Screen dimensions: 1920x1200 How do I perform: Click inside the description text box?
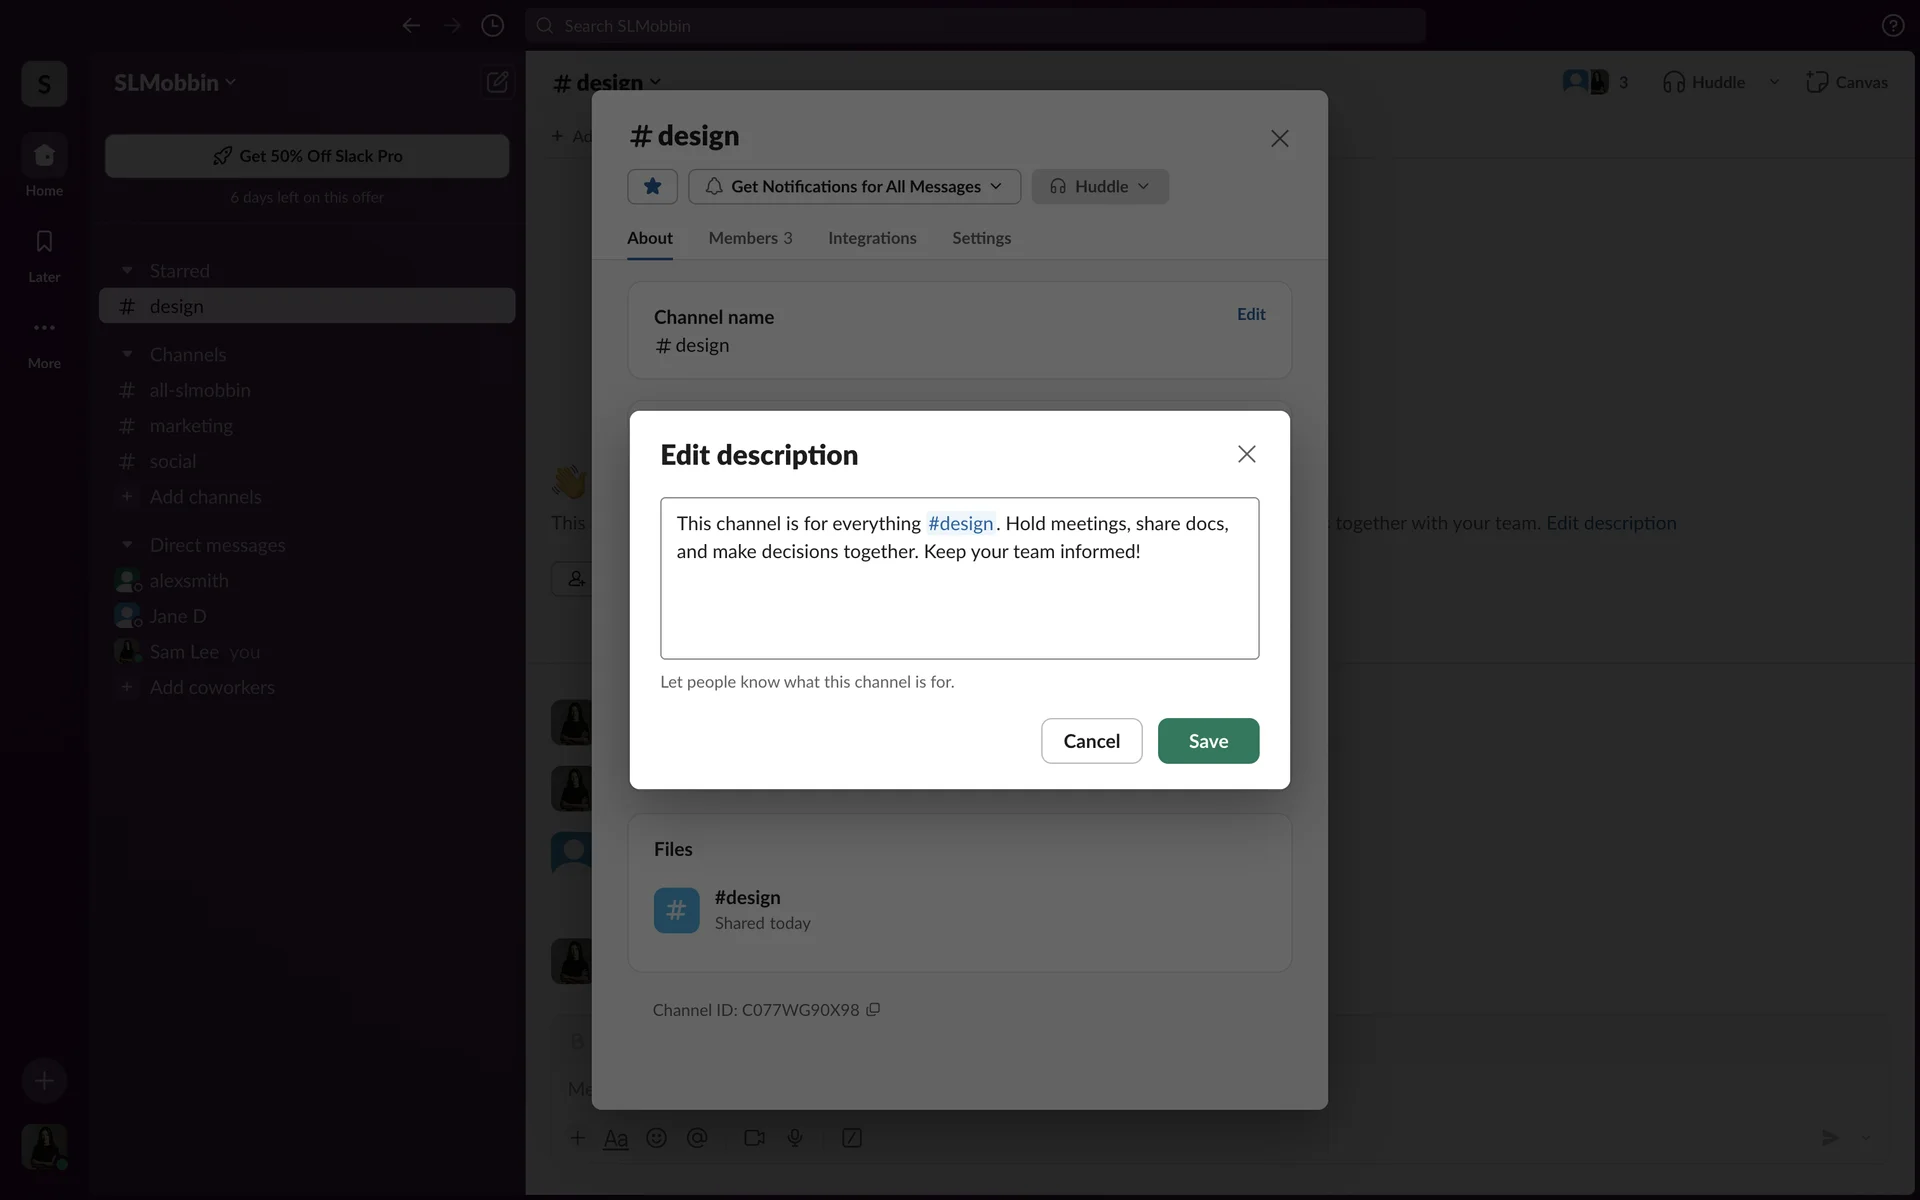coord(959,600)
